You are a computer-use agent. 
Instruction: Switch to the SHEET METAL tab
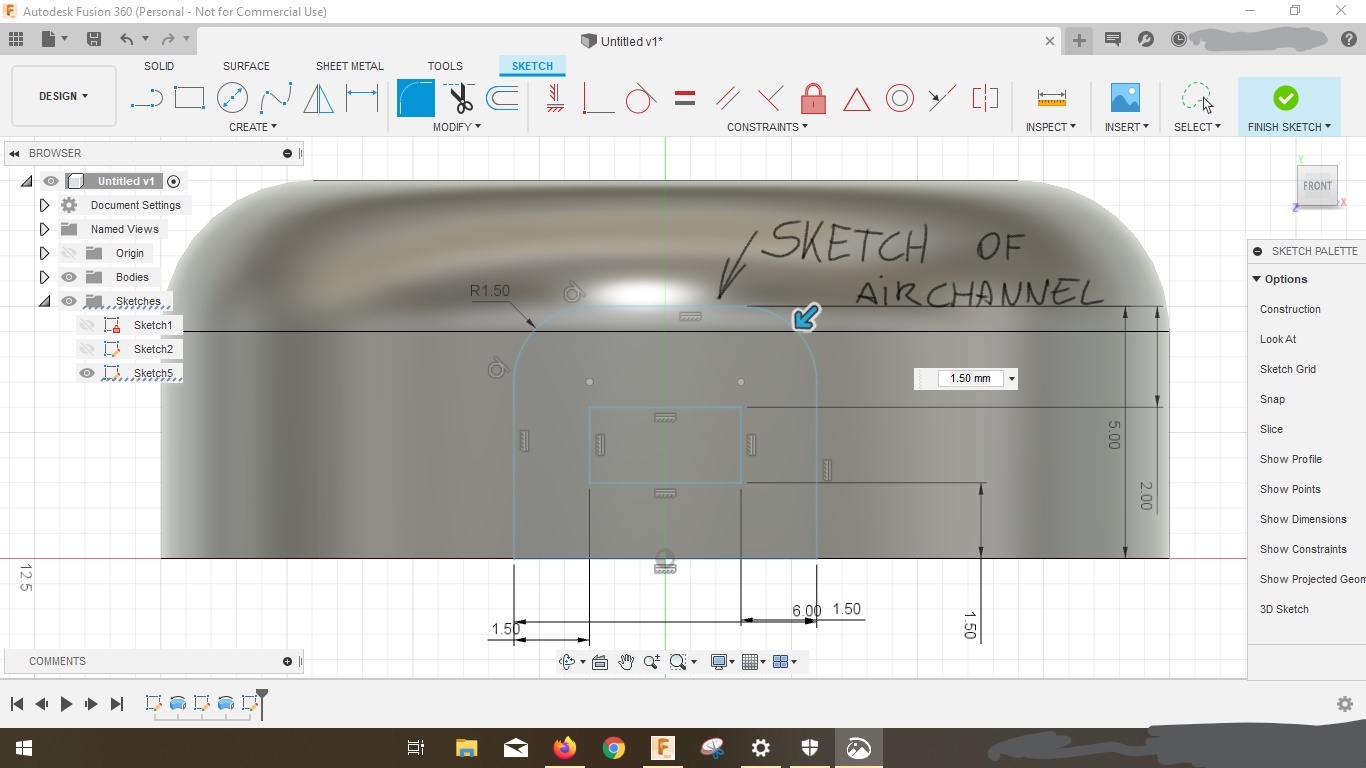coord(350,66)
